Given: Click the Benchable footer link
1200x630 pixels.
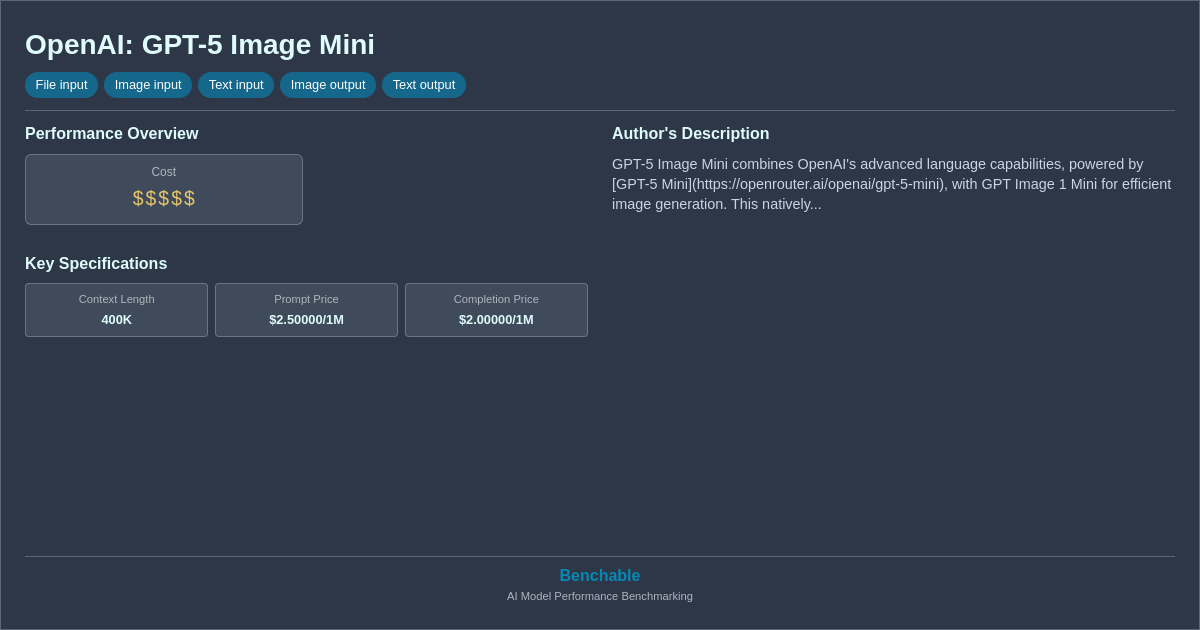Looking at the screenshot, I should [x=599, y=575].
